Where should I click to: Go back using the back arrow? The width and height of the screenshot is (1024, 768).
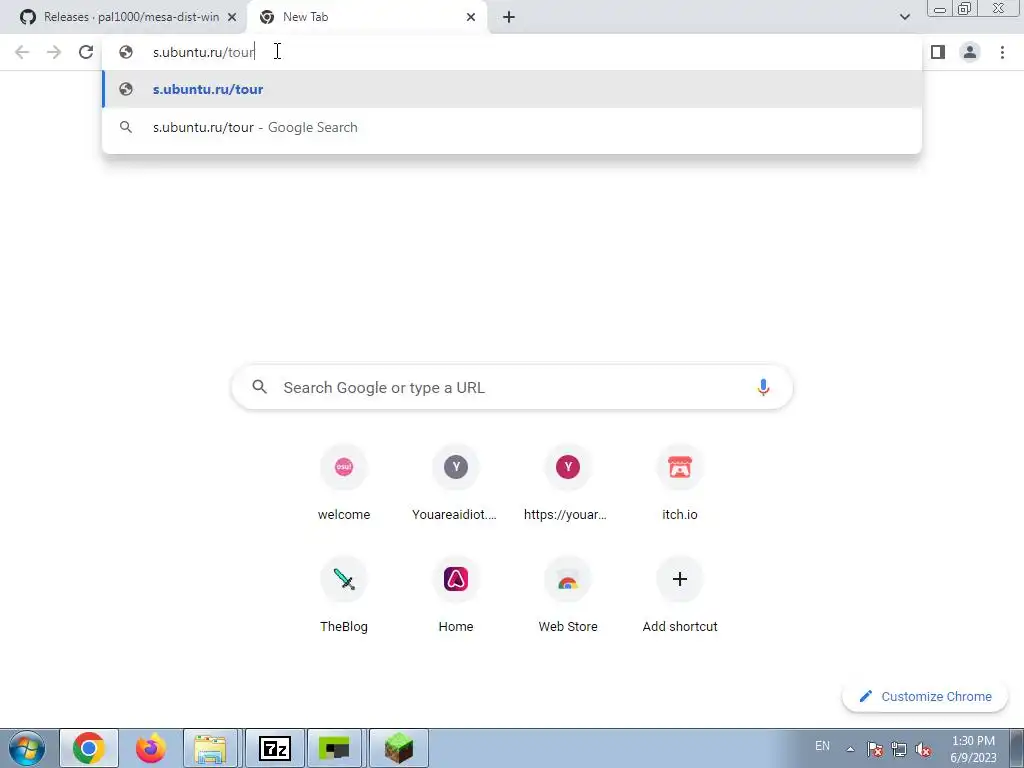[x=22, y=52]
